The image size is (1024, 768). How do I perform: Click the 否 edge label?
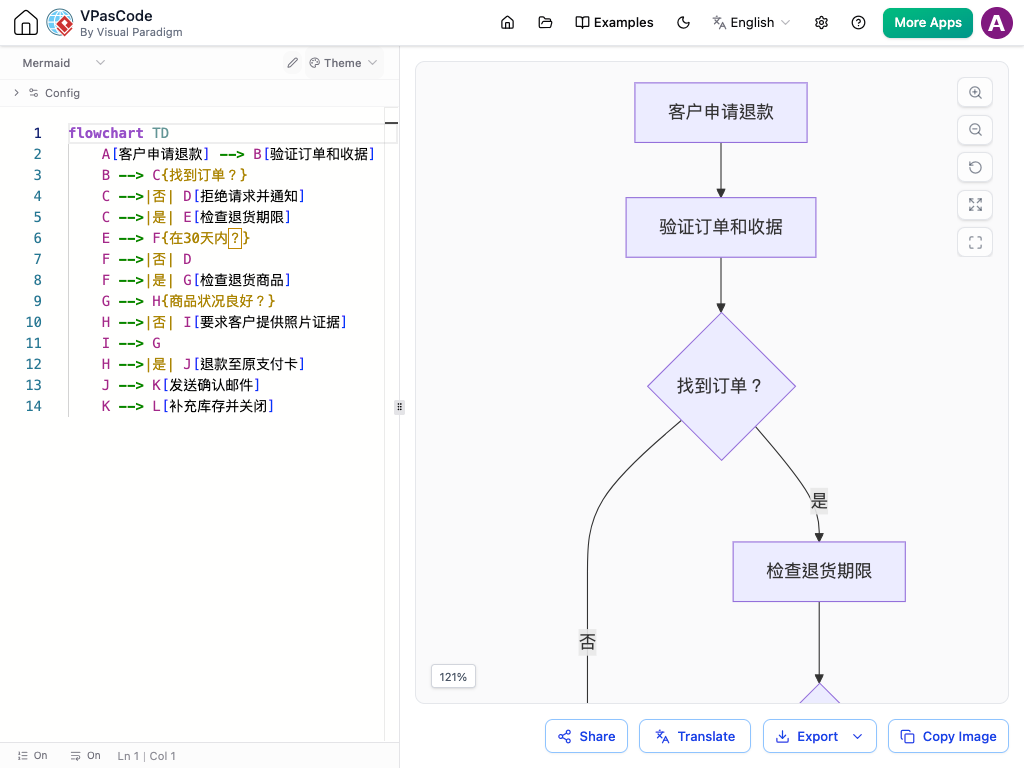(x=588, y=642)
